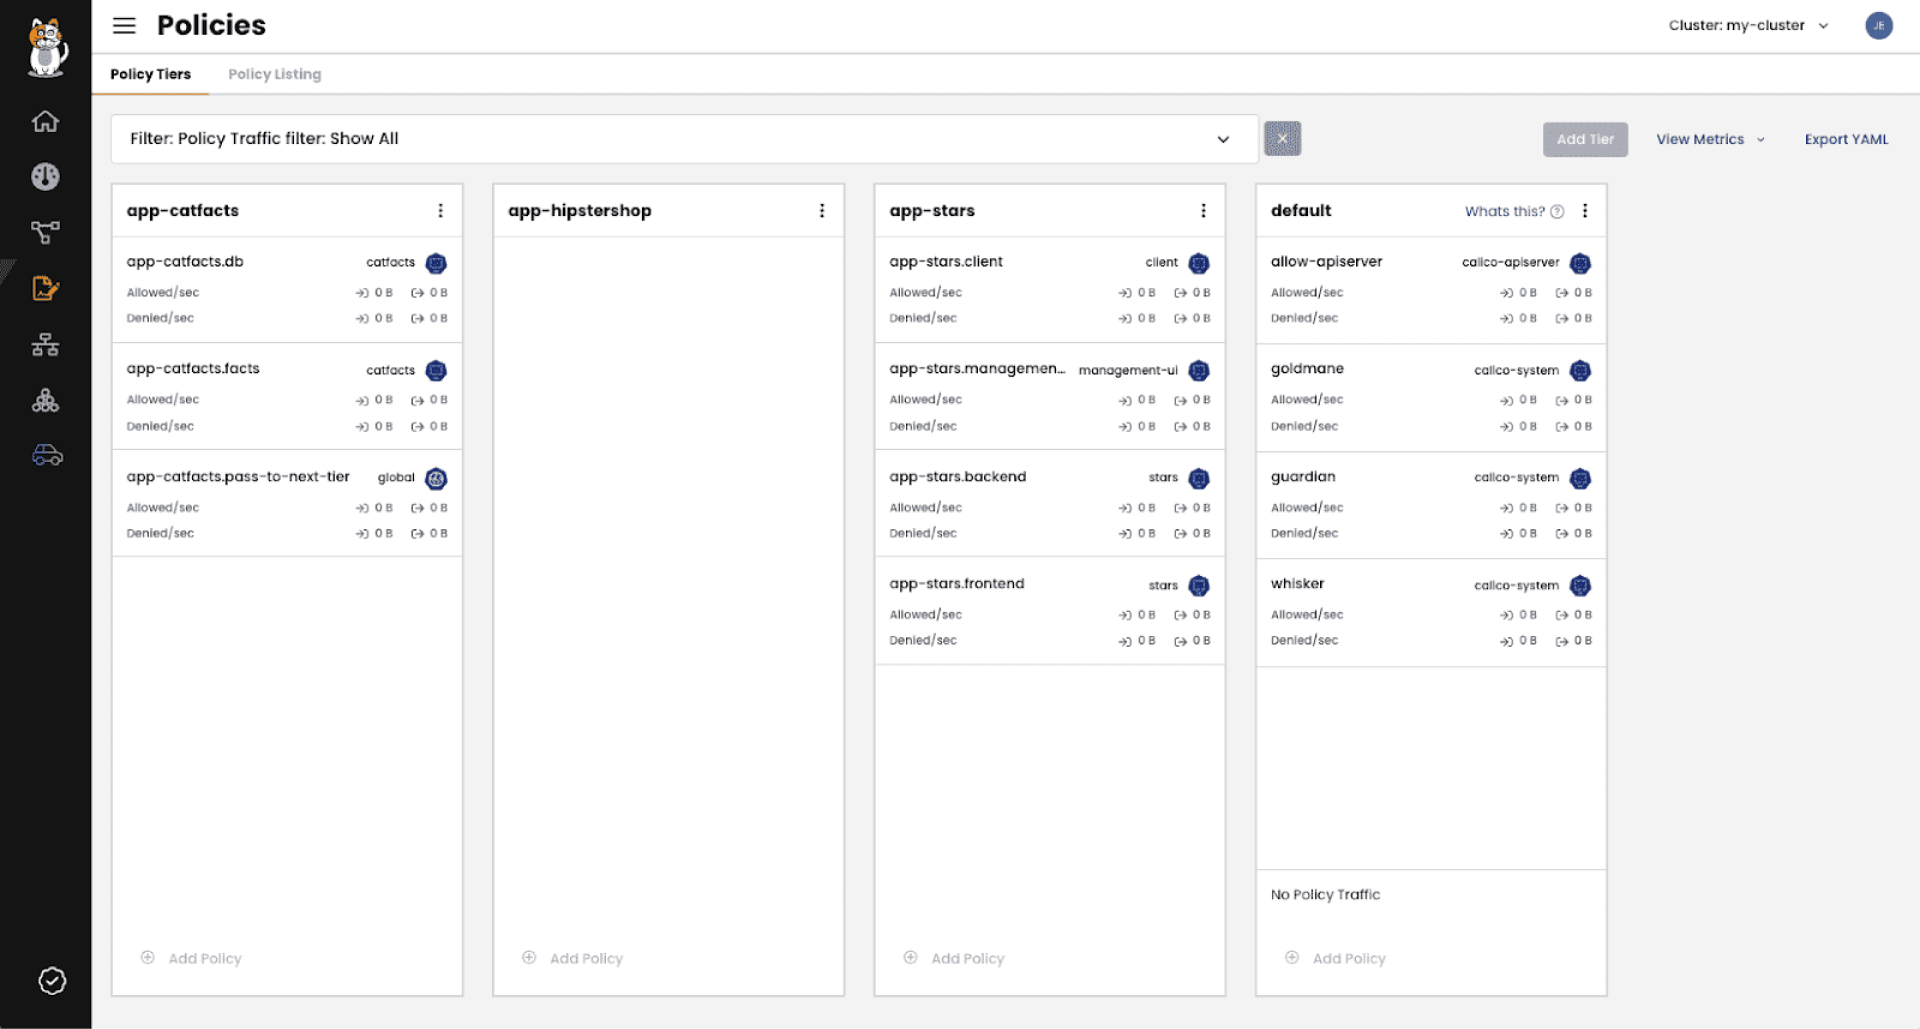The width and height of the screenshot is (1920, 1029).
Task: Open the home icon in sidebar
Action: tap(45, 121)
